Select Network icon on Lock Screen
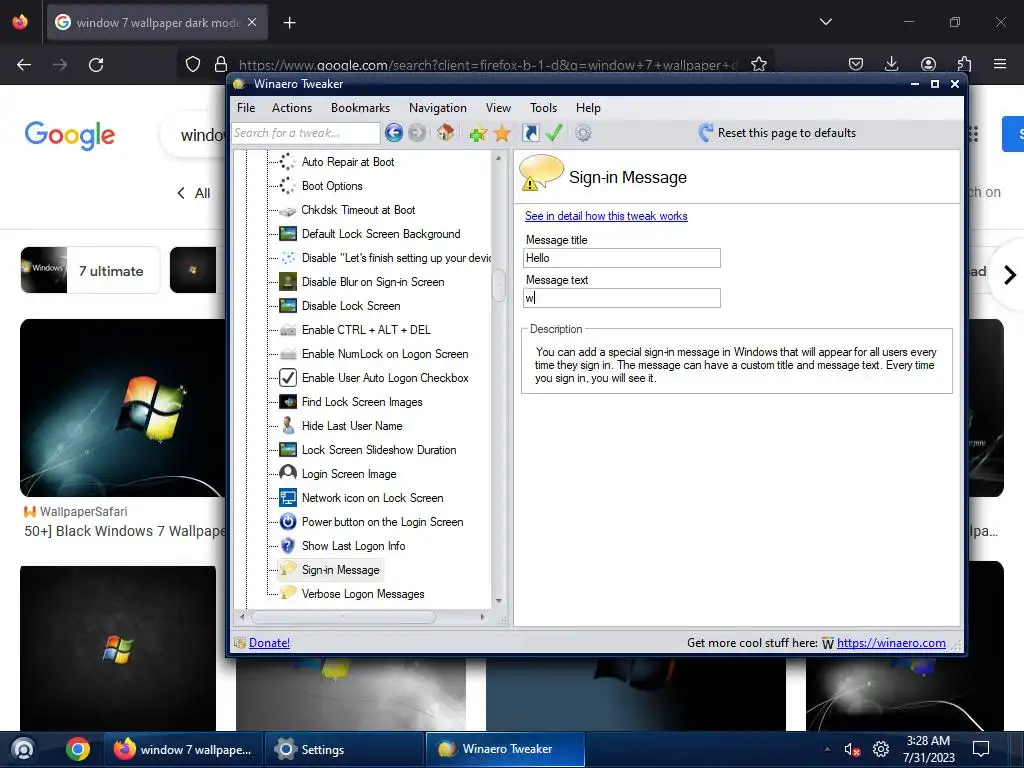The height and width of the screenshot is (768, 1024). coord(372,498)
